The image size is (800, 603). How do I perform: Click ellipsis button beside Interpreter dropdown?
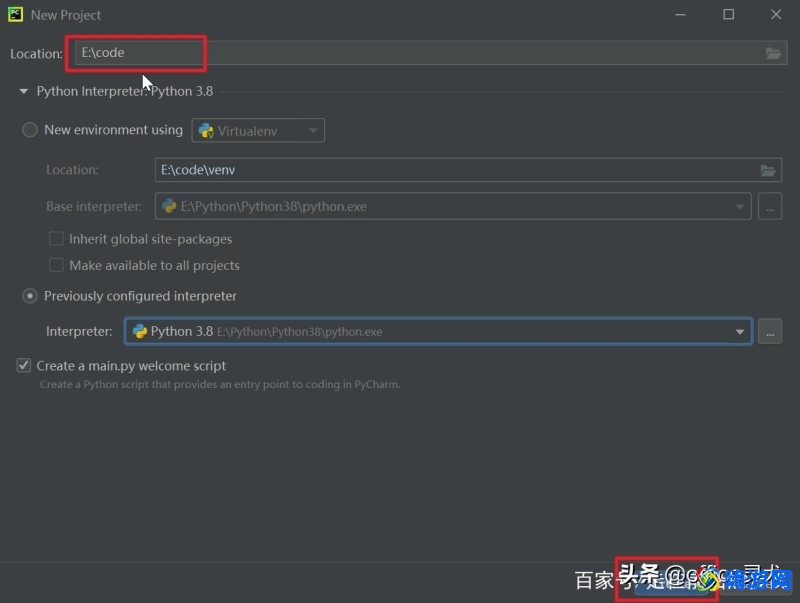tap(770, 332)
